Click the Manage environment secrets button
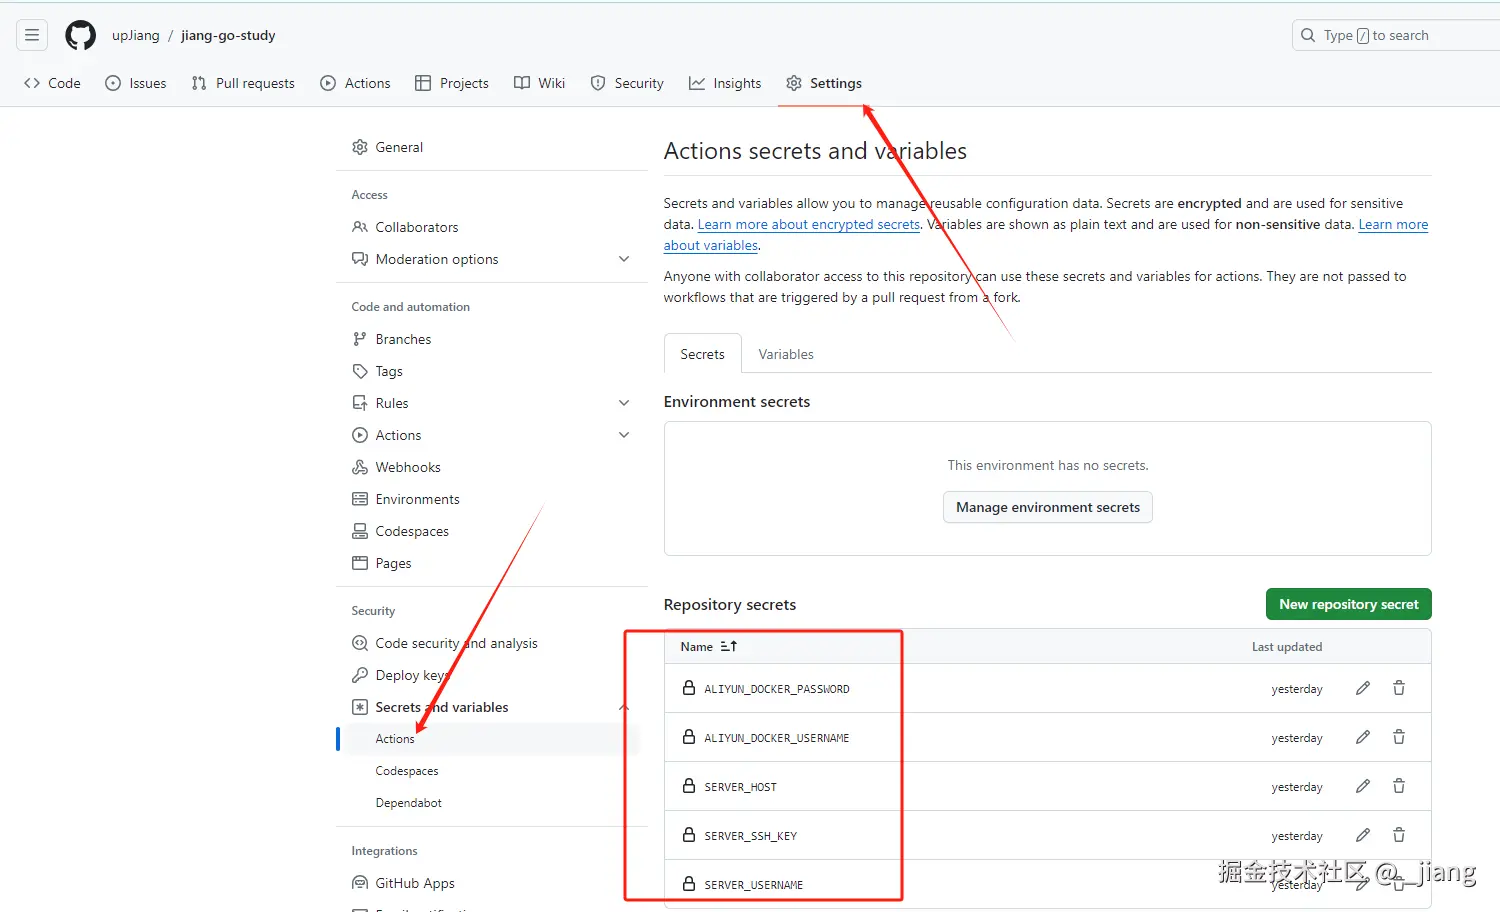This screenshot has height=912, width=1500. click(x=1047, y=507)
